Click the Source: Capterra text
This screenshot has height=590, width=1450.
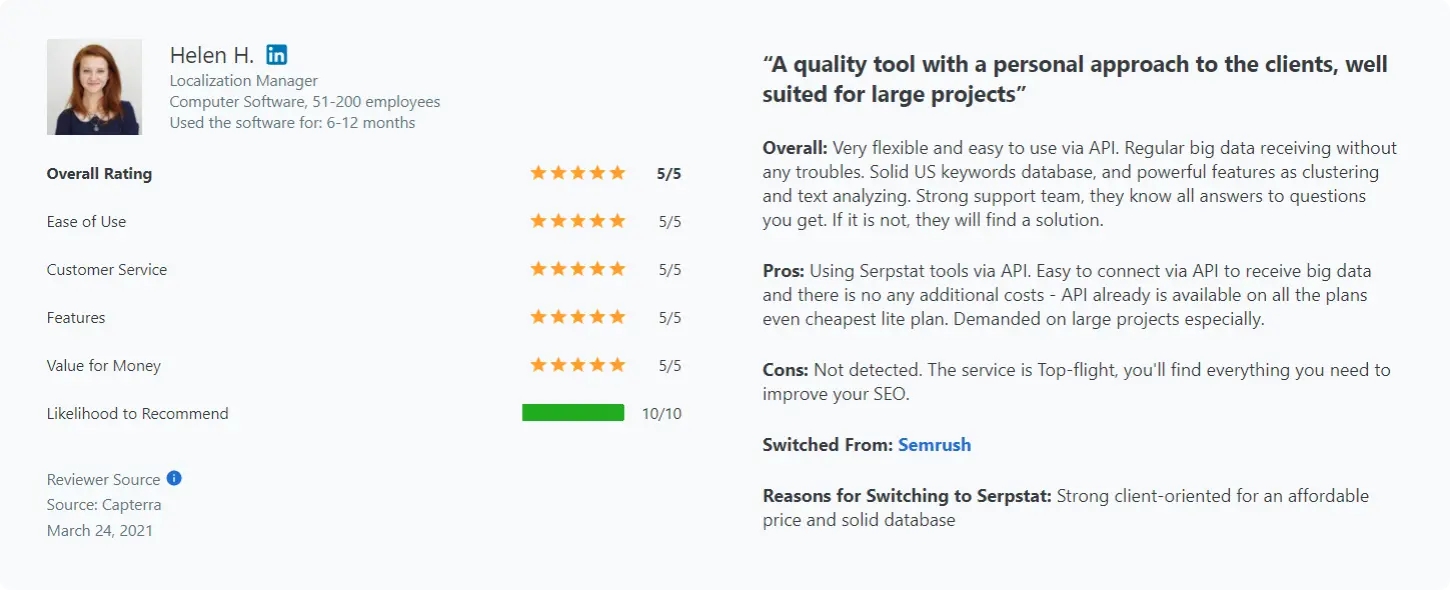point(104,505)
